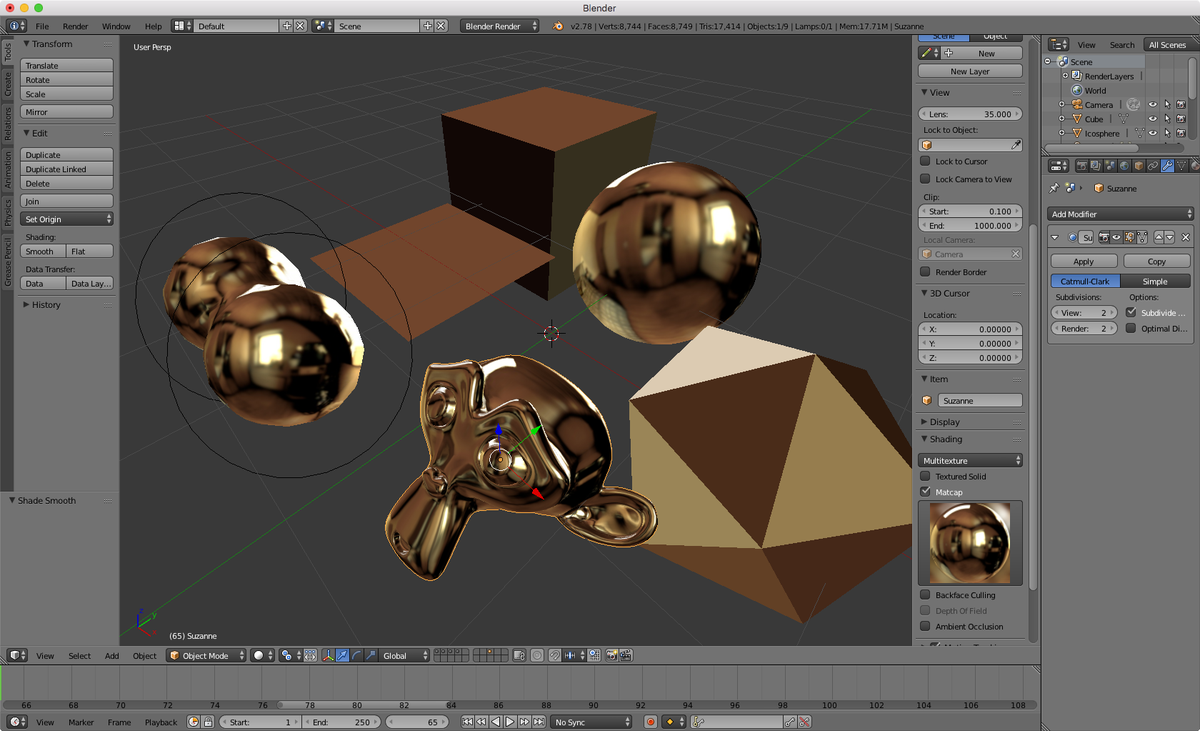1200x731 pixels.
Task: Click the Apply modifier button
Action: pyautogui.click(x=1083, y=261)
